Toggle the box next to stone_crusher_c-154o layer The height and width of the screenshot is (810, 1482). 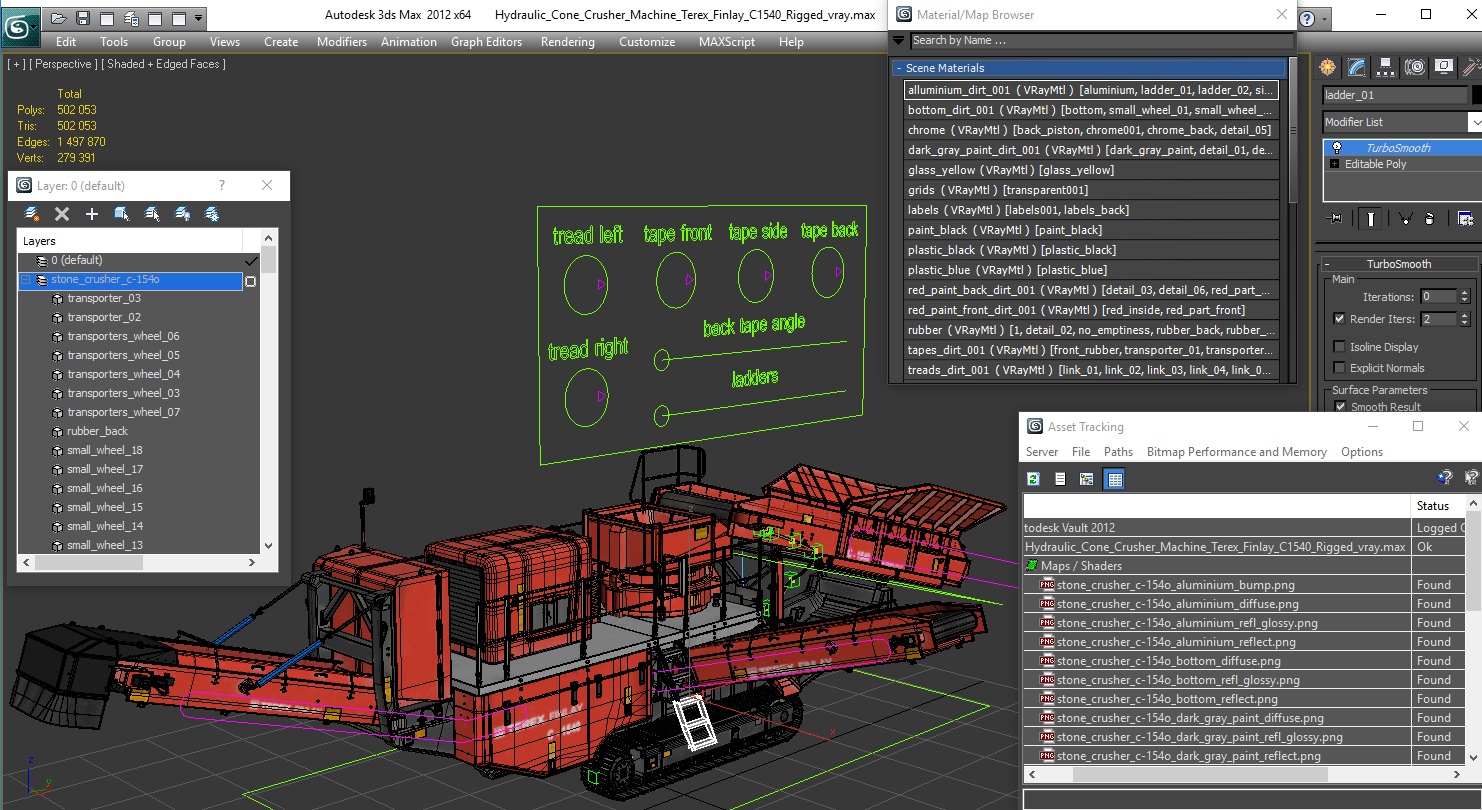[250, 282]
